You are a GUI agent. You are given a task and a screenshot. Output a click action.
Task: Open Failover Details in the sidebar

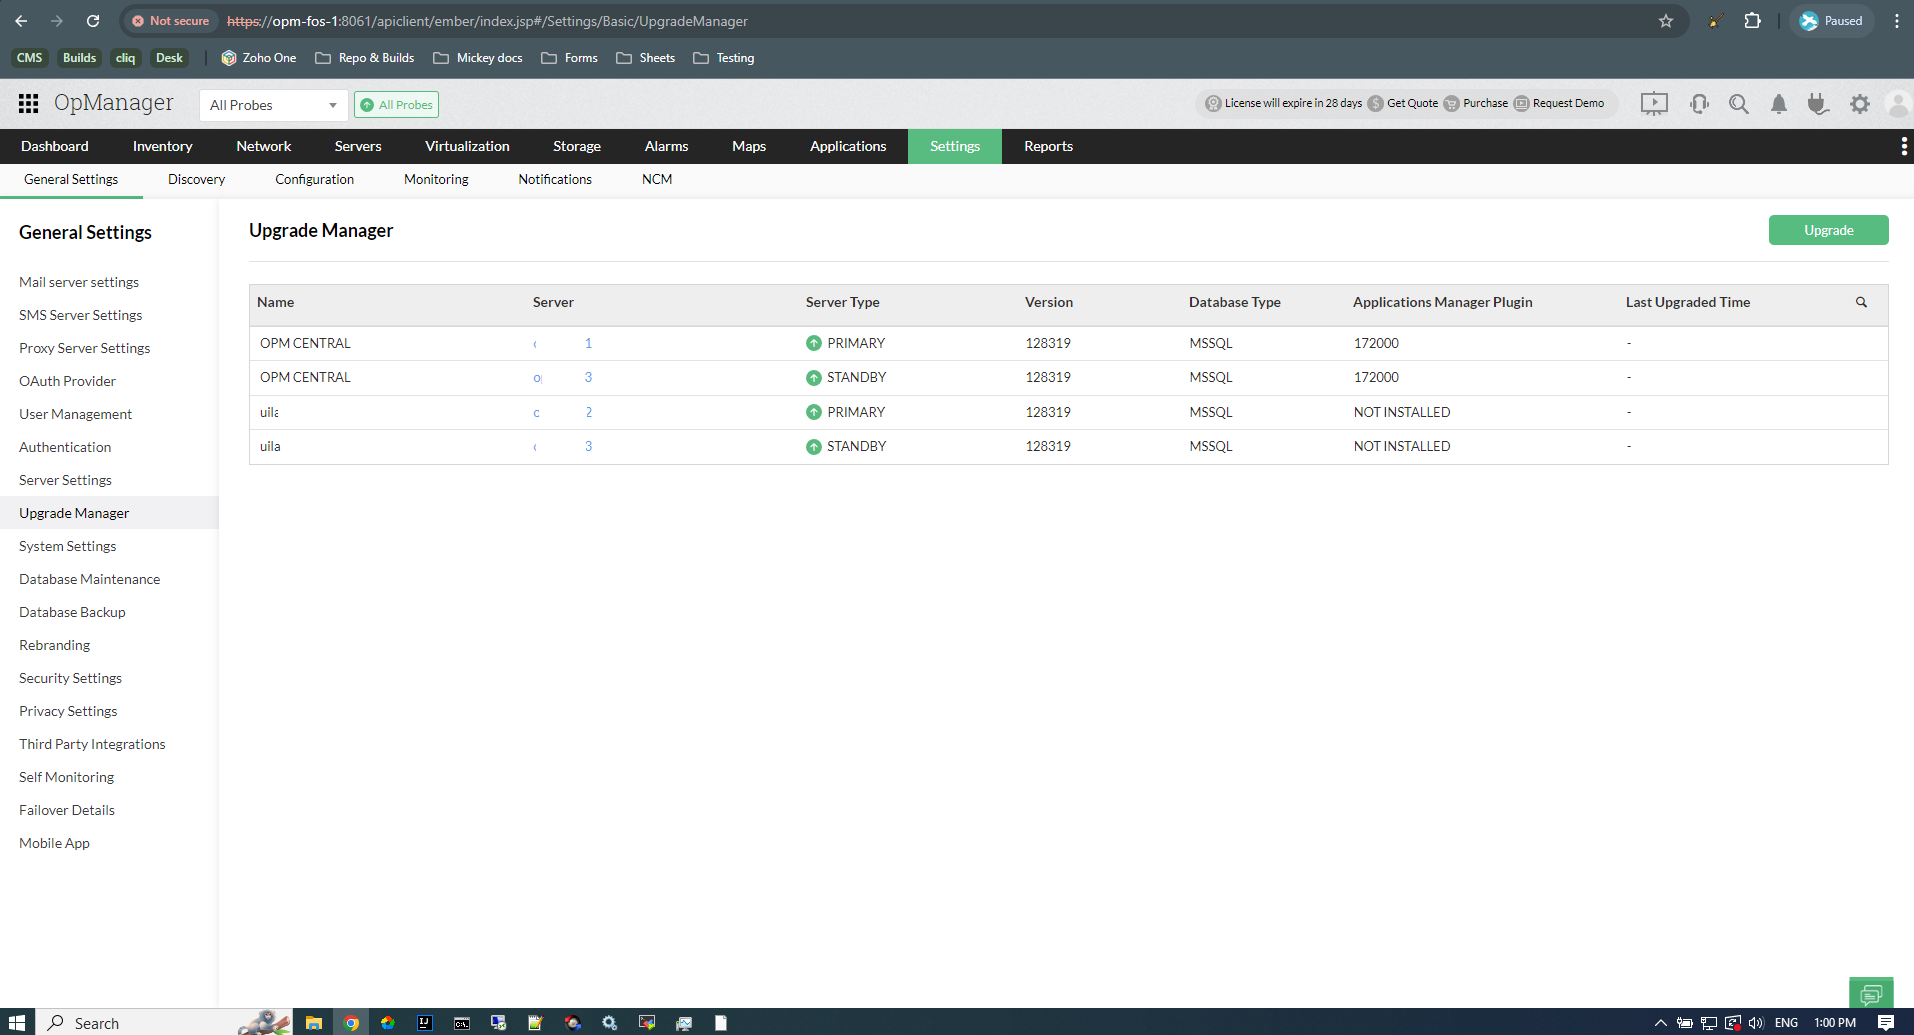point(67,810)
